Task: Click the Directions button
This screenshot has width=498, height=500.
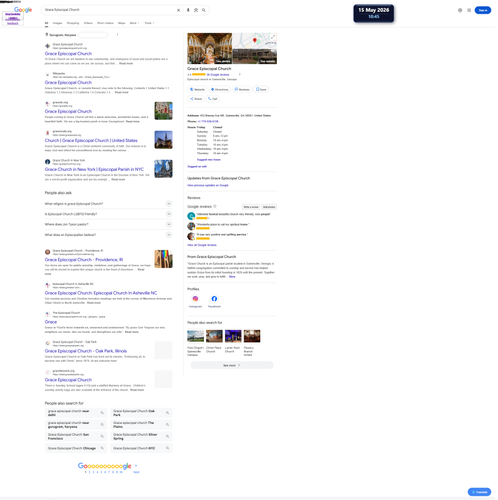Action: coord(220,89)
